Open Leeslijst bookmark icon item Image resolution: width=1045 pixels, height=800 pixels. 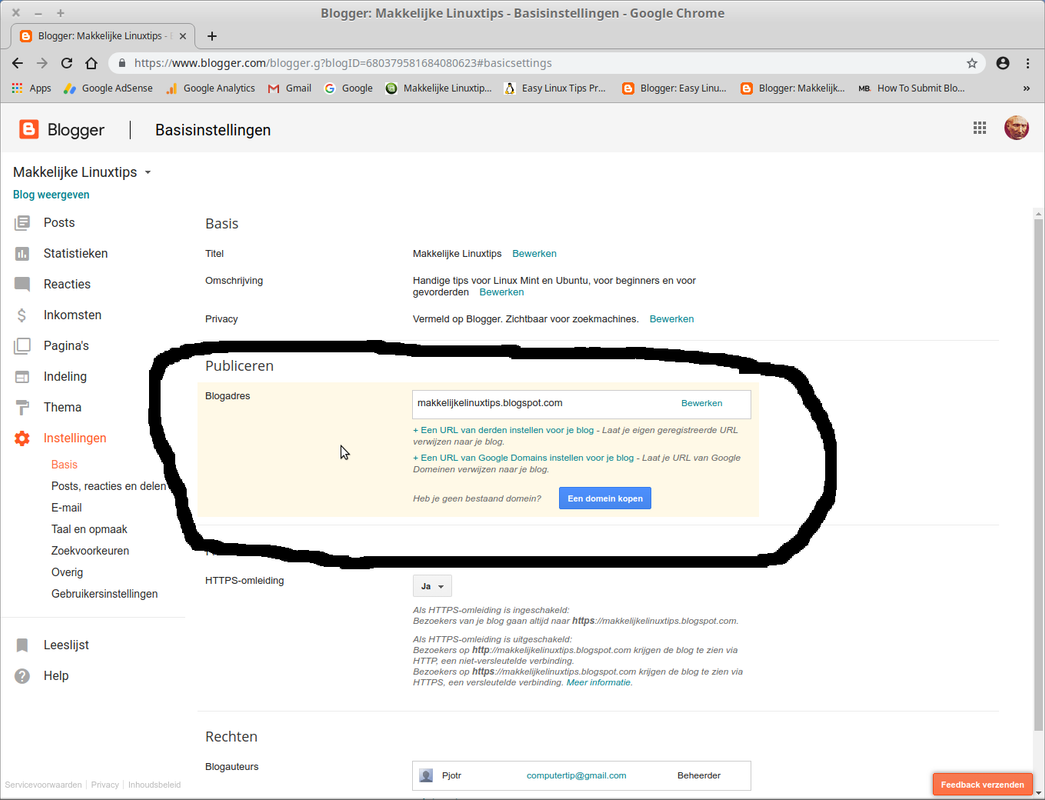click(22, 645)
